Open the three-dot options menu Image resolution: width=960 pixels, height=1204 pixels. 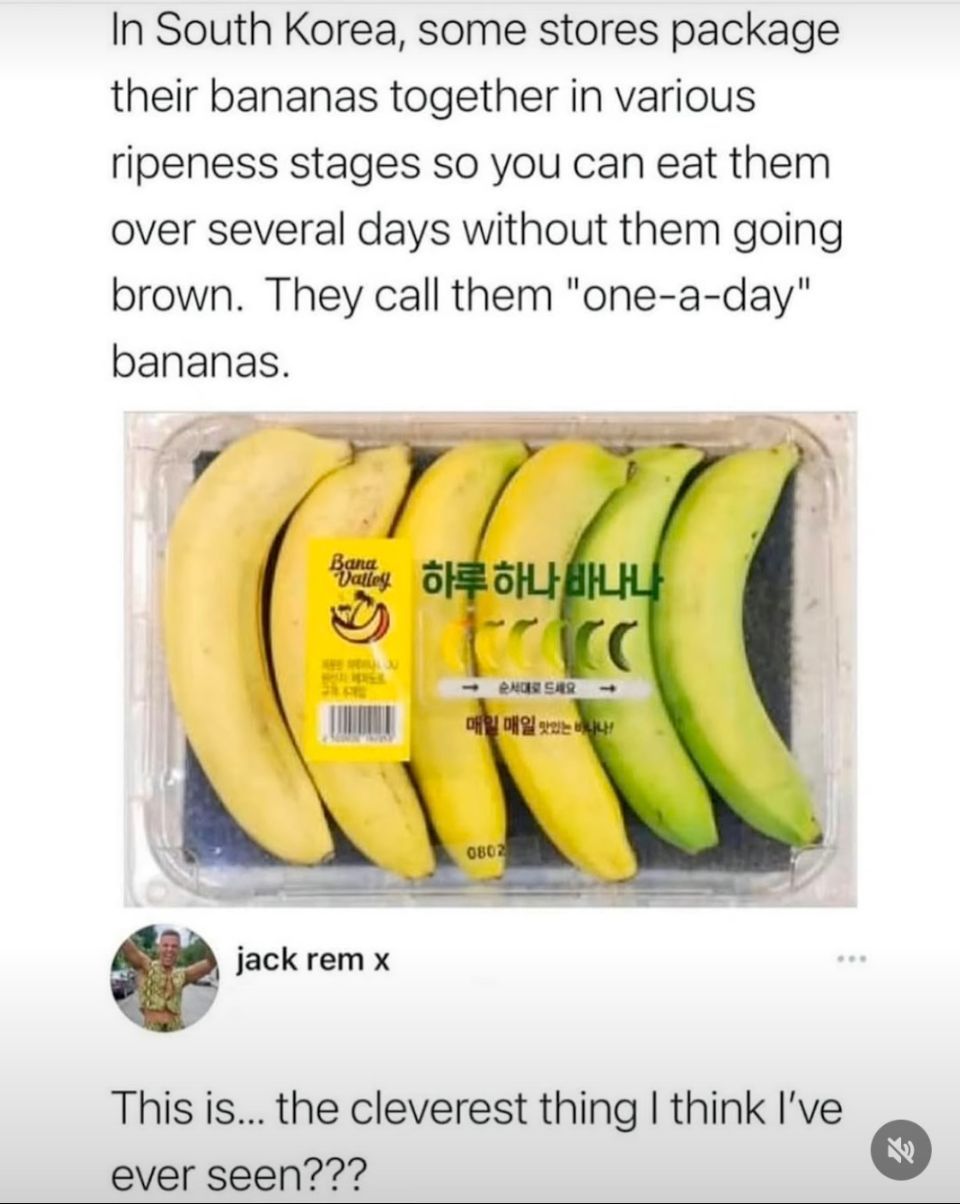pos(851,959)
